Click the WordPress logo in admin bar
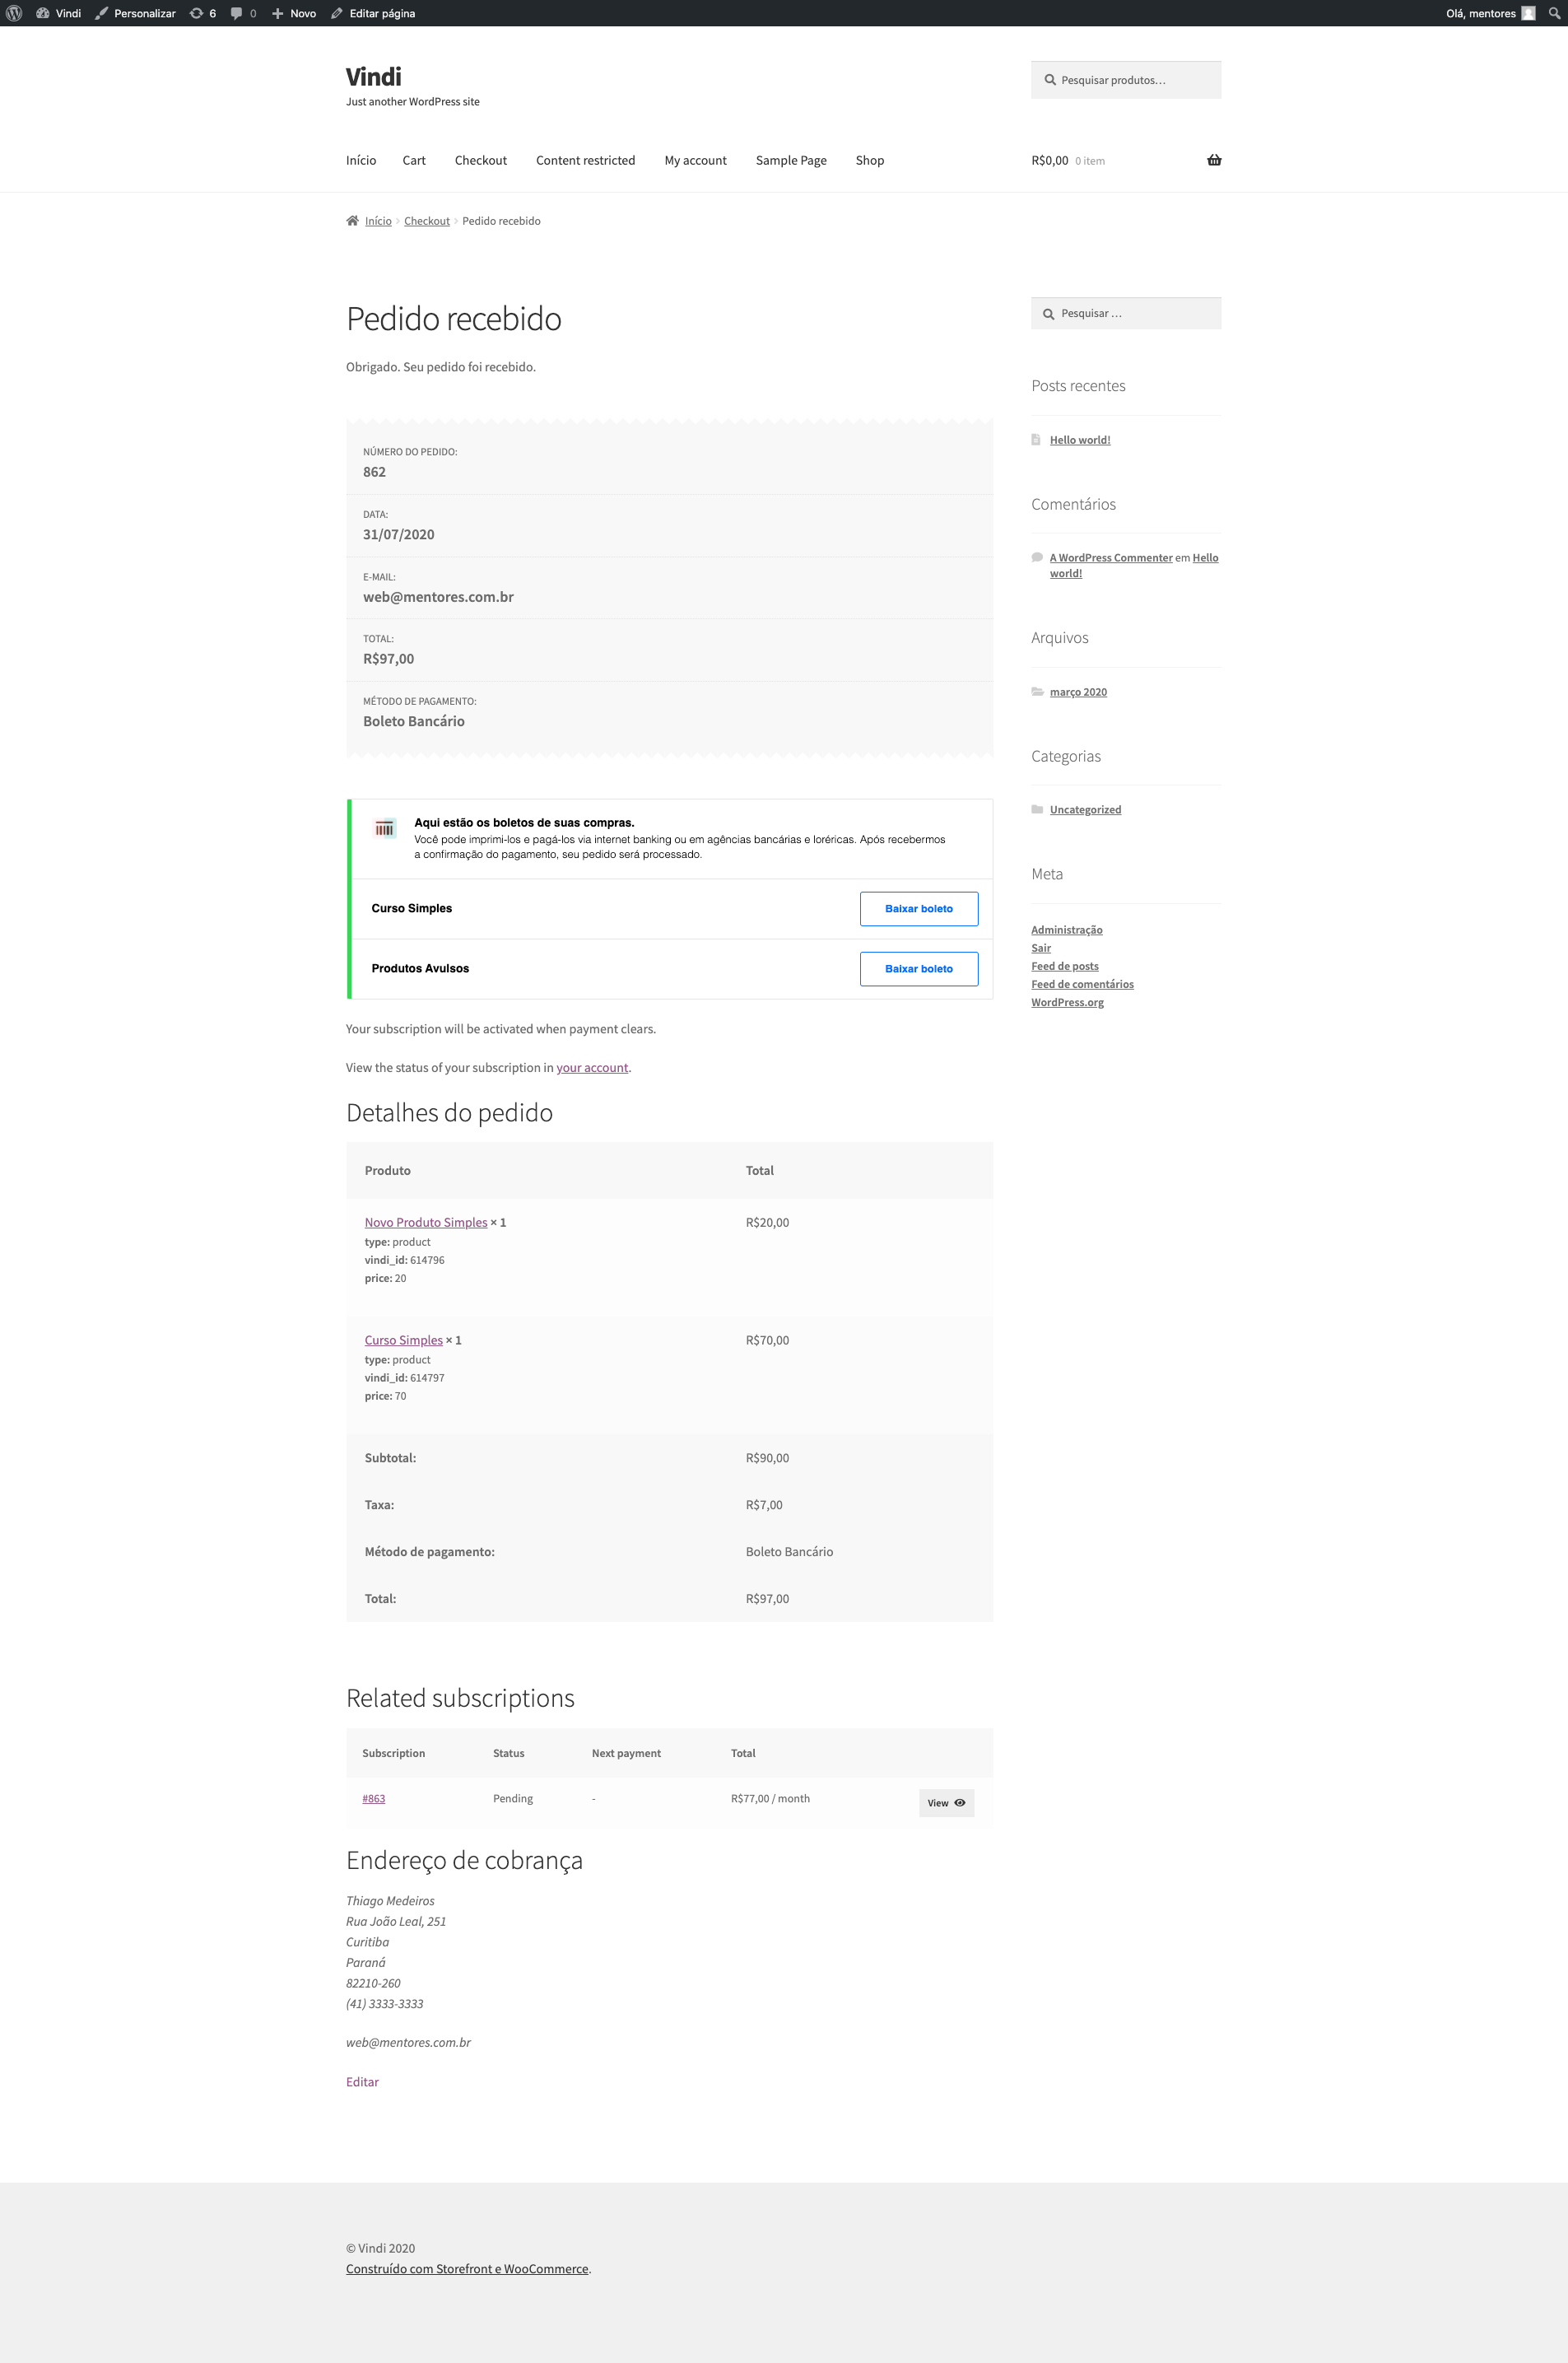 click(14, 13)
